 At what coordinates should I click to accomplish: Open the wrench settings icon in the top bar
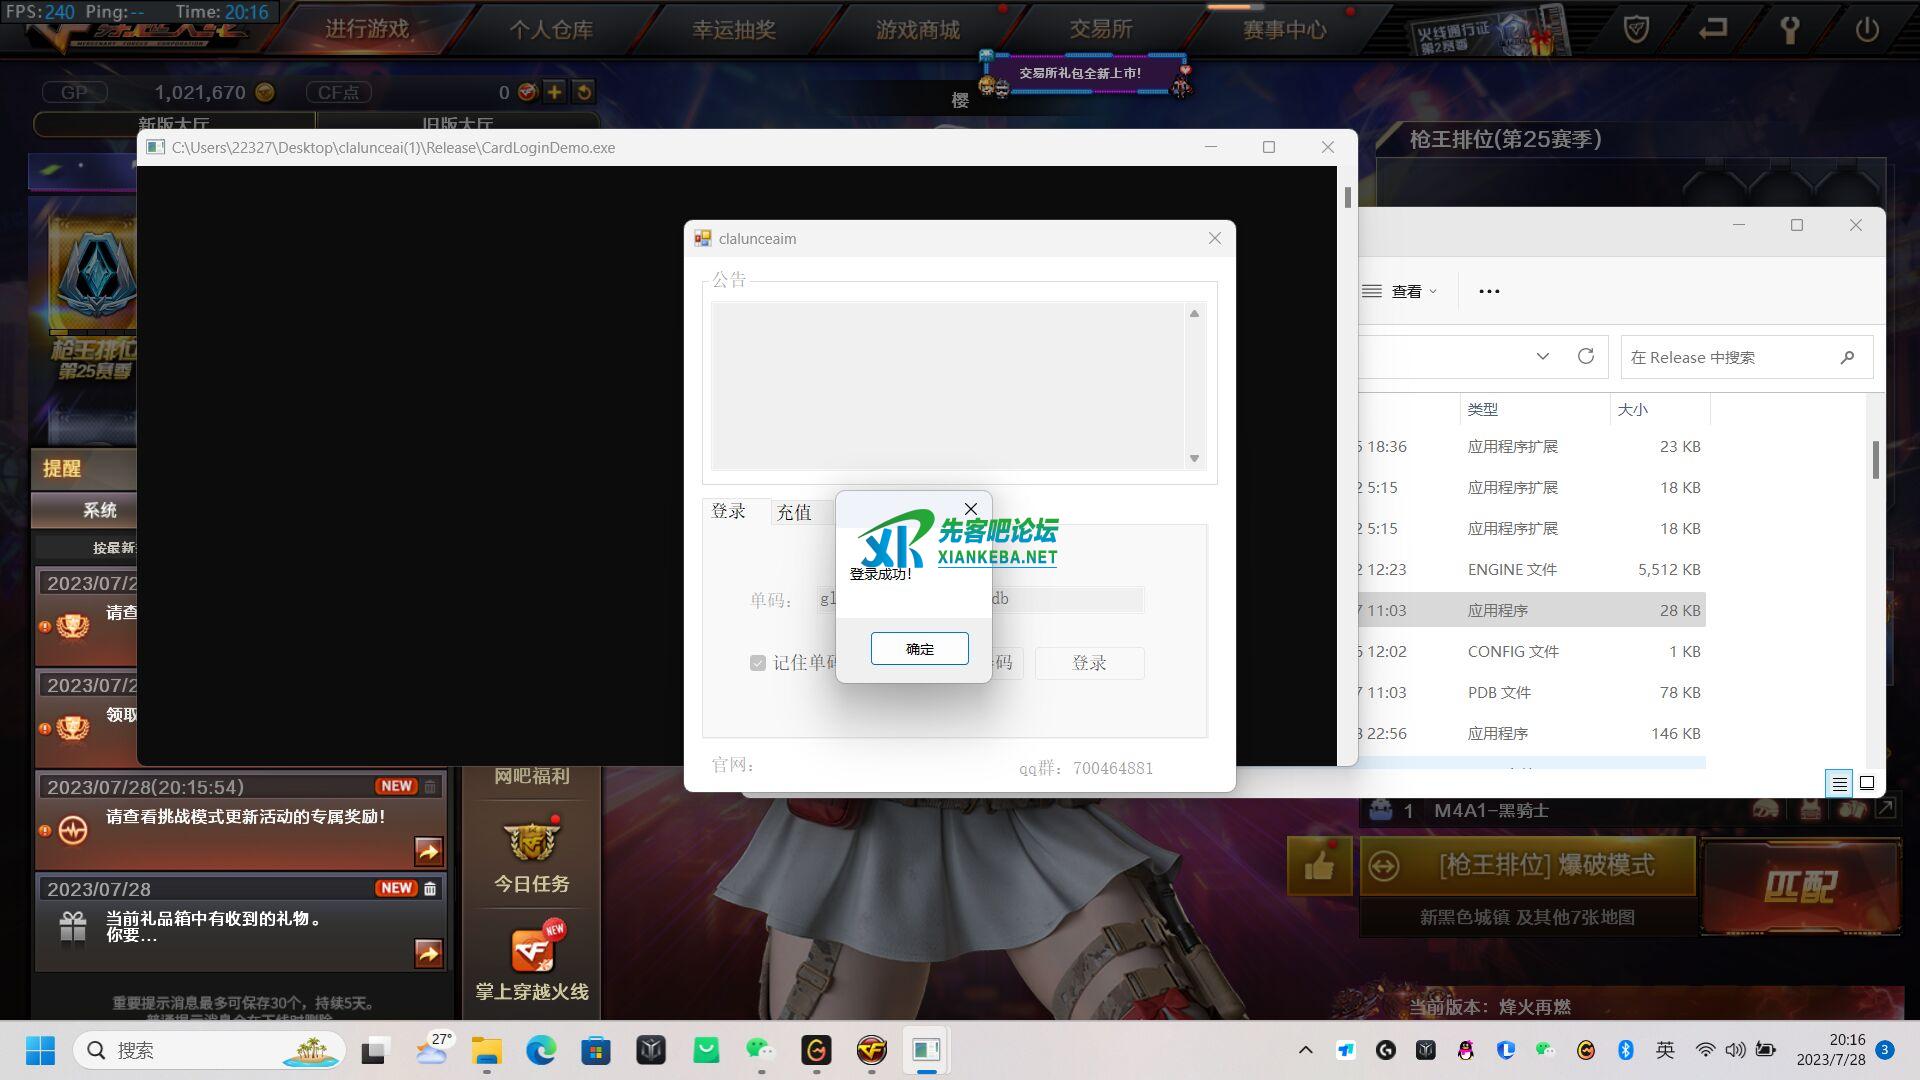[1789, 30]
